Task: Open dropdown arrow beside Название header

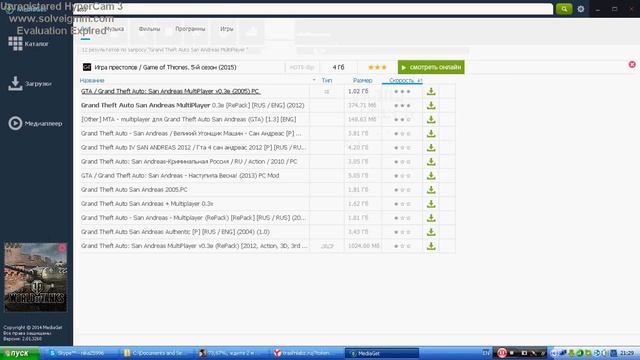Action: 314,80
